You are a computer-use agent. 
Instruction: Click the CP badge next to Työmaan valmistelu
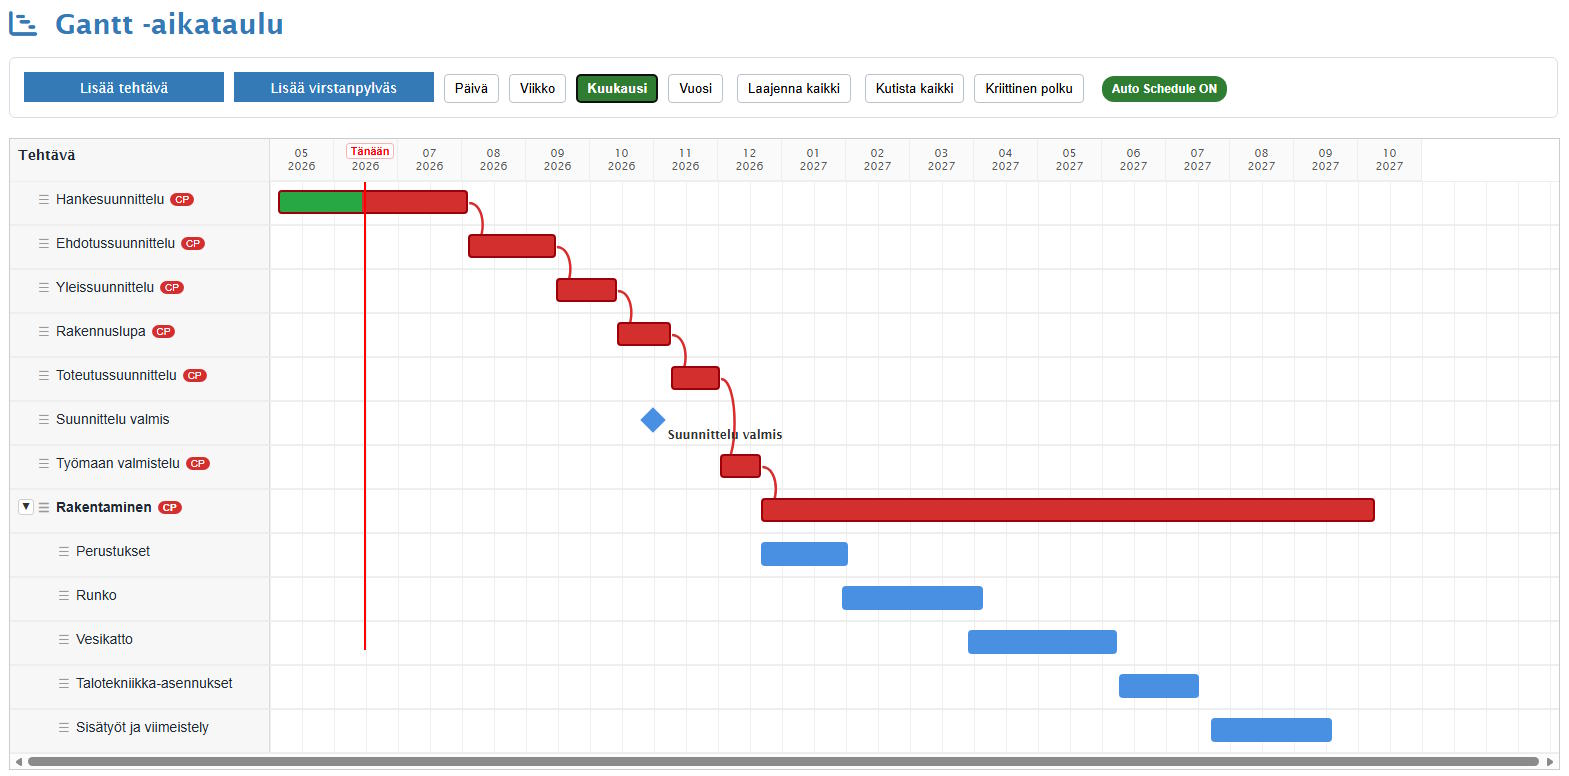(198, 463)
